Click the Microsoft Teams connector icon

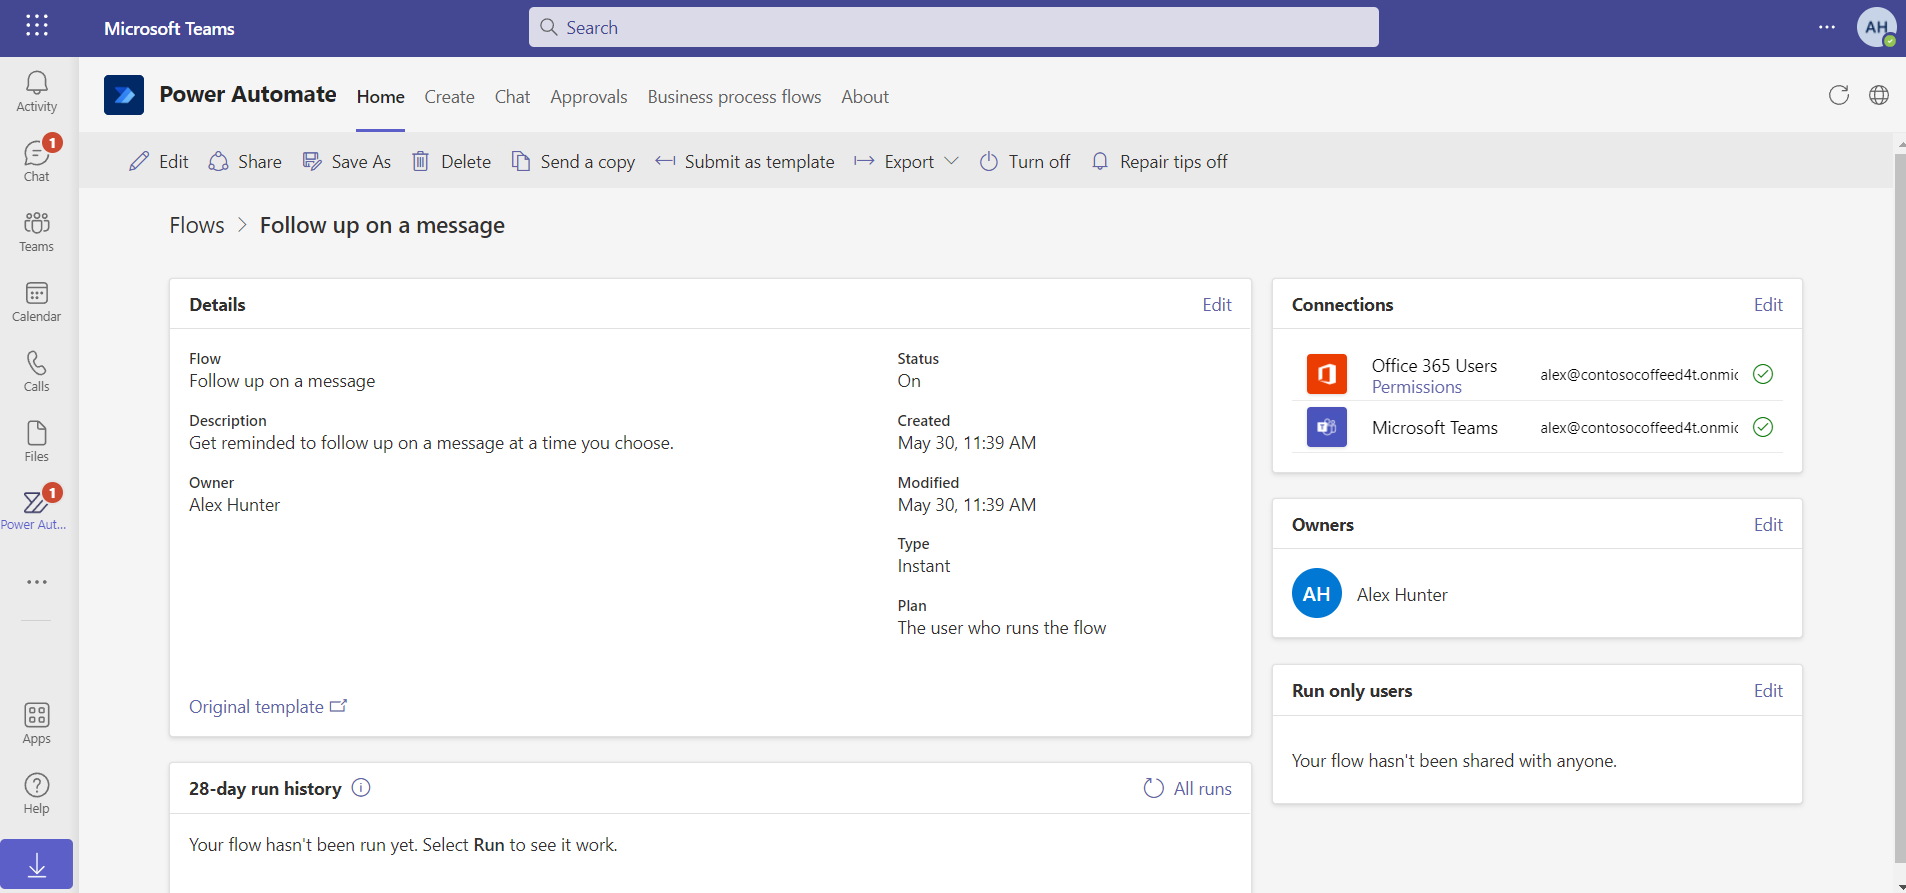tap(1327, 427)
